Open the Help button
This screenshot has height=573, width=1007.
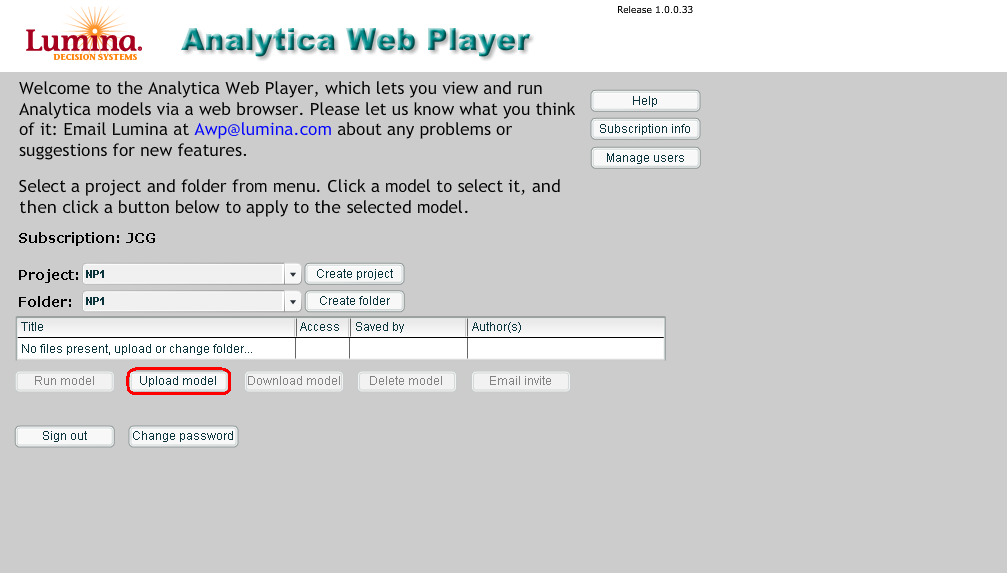click(x=645, y=101)
